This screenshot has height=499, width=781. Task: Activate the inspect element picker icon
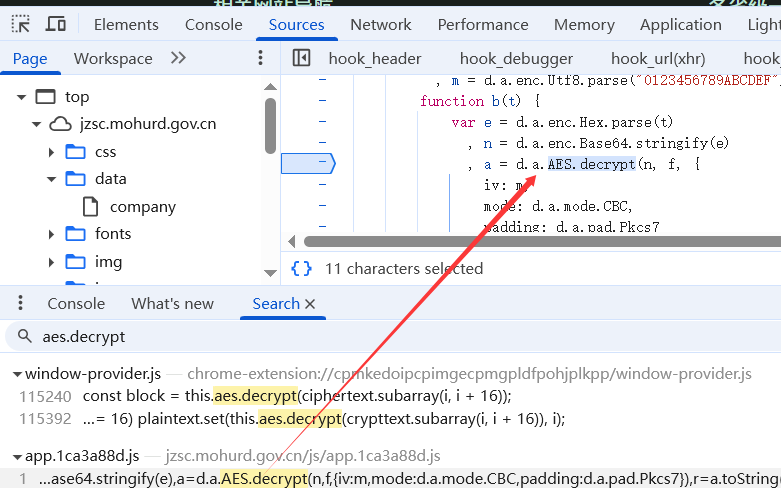(x=21, y=24)
